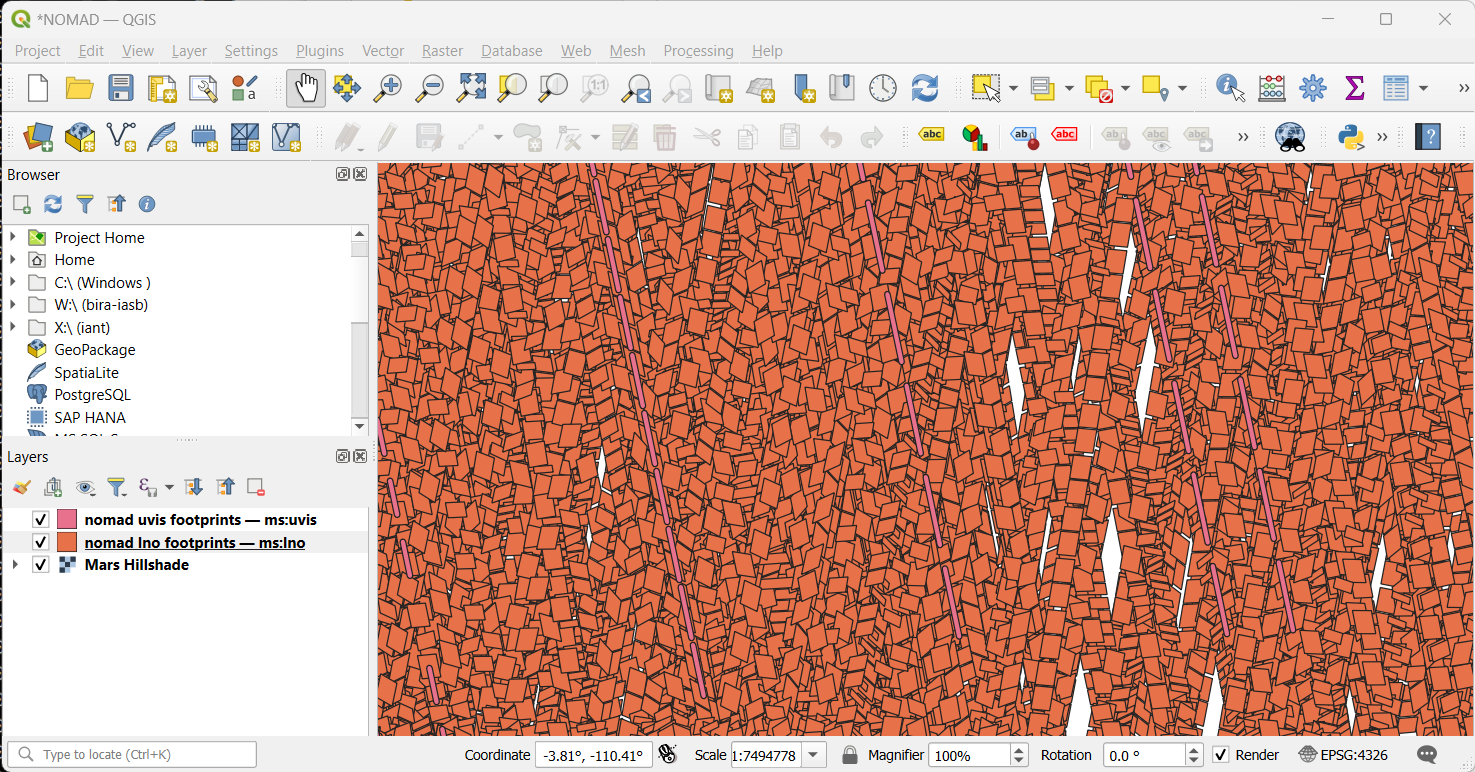Open the Processing menu
Screen dimensions: 1475x772
pyautogui.click(x=698, y=51)
